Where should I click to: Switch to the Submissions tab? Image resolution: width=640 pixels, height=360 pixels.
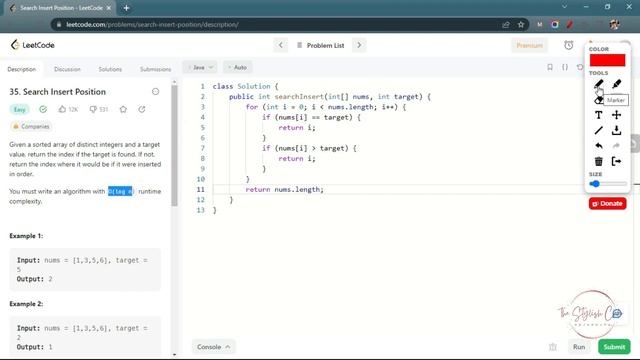coord(156,69)
